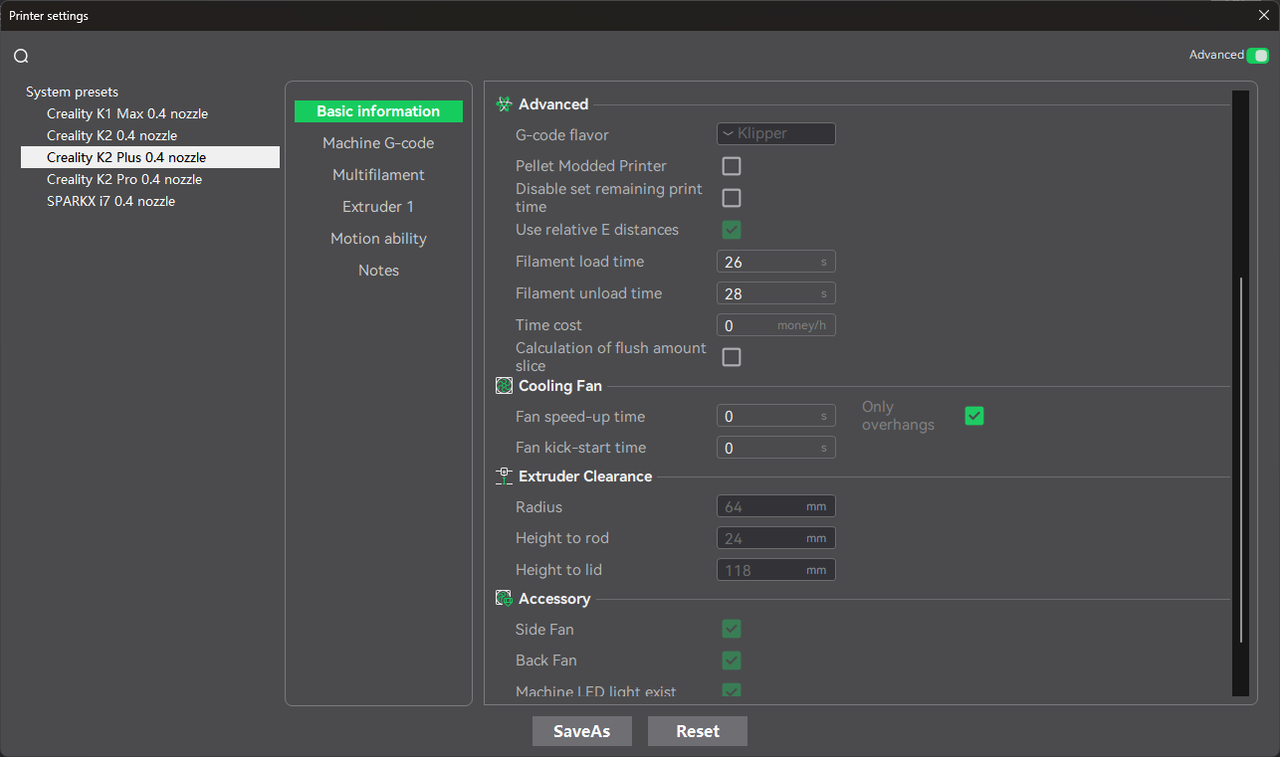Screen dimensions: 1280x757
Task: Click the settings panel vertical scrollbar
Action: tap(1240, 460)
